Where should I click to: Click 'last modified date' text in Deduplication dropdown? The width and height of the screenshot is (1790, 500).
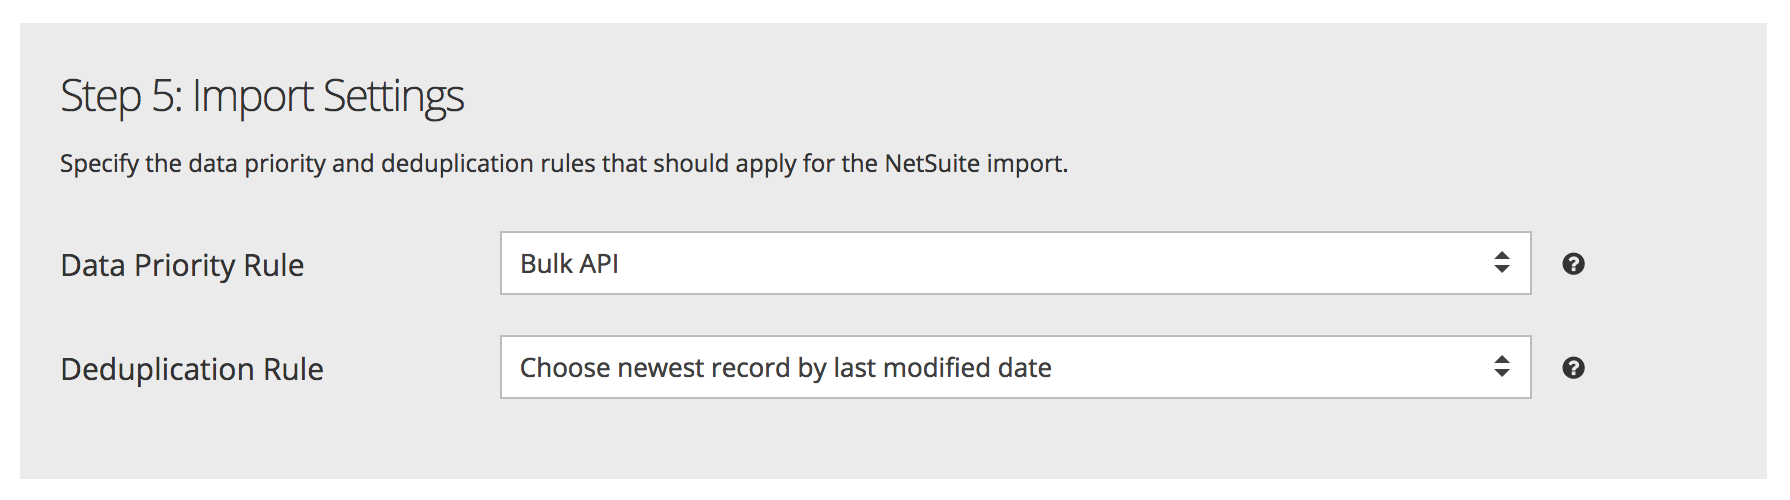(942, 368)
